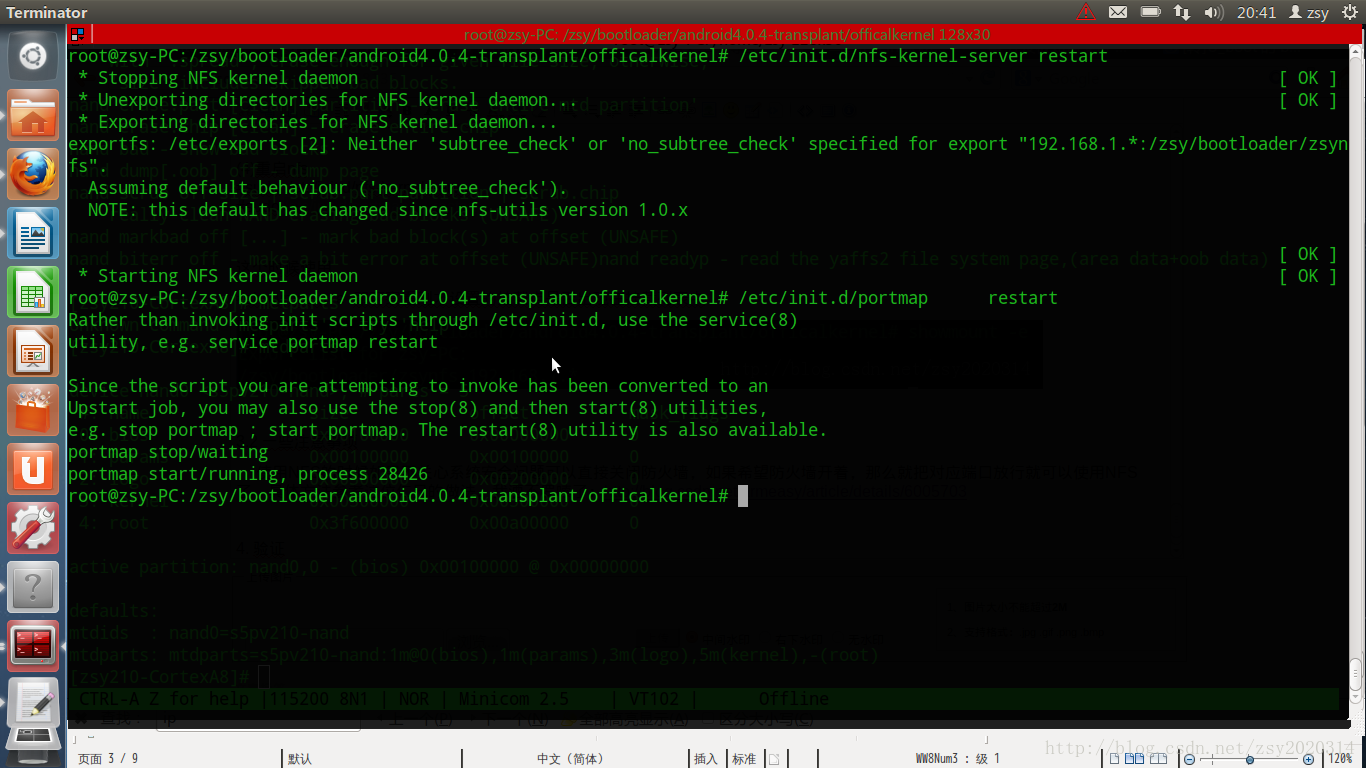
Task: Click the 'Upstart job, you may also use' line
Action: [x=418, y=408]
